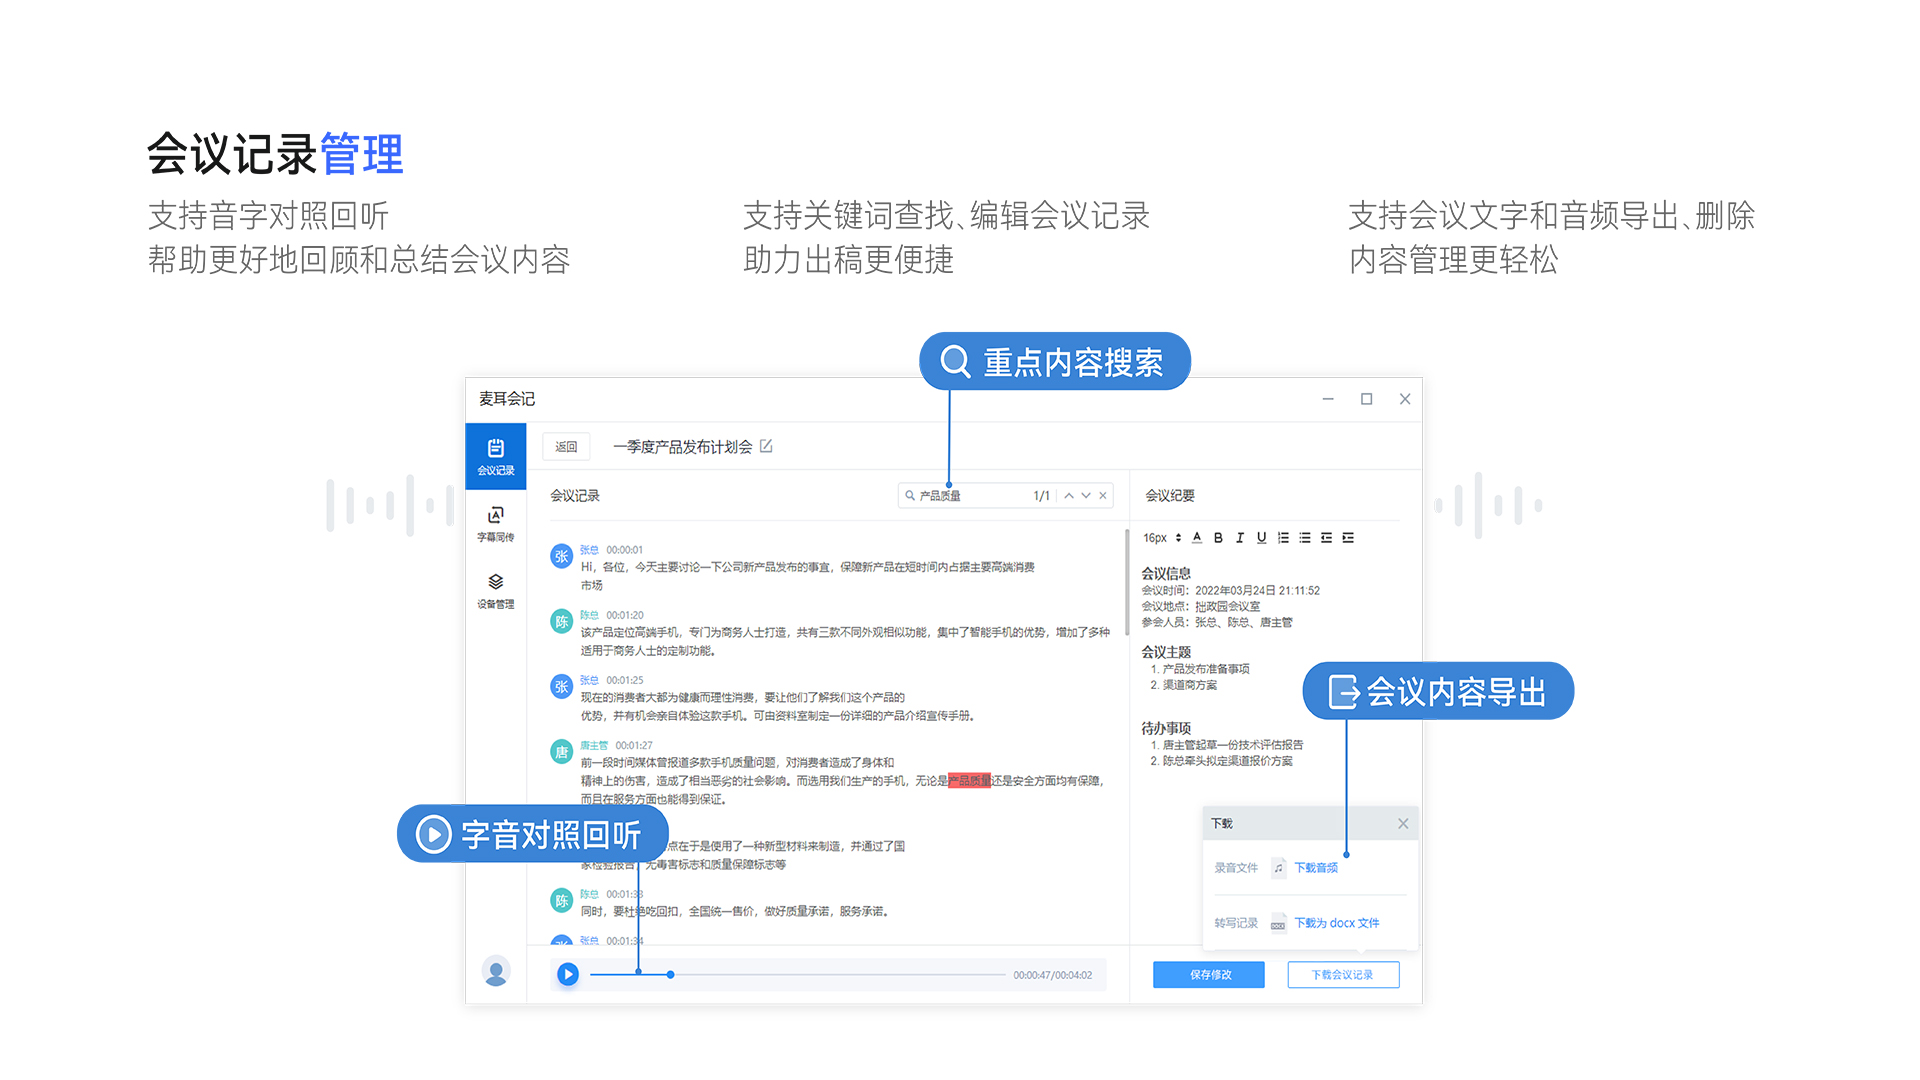This screenshot has height=1080, width=1920.
Task: Click the 返回 back button
Action: coord(566,447)
